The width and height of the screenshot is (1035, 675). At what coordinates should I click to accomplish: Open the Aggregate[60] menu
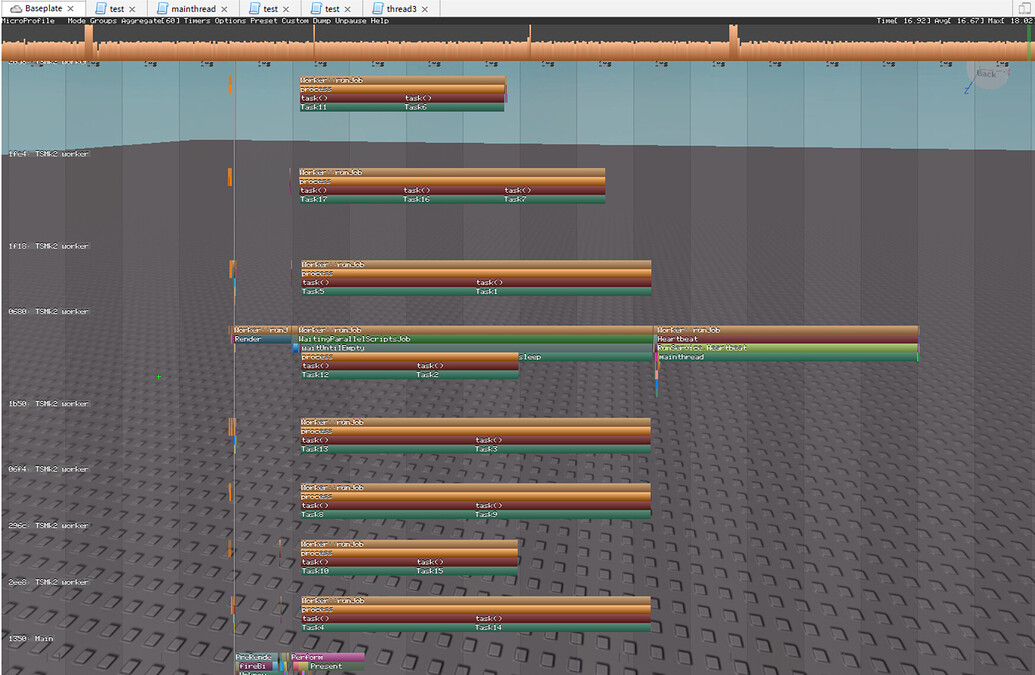[x=150, y=20]
